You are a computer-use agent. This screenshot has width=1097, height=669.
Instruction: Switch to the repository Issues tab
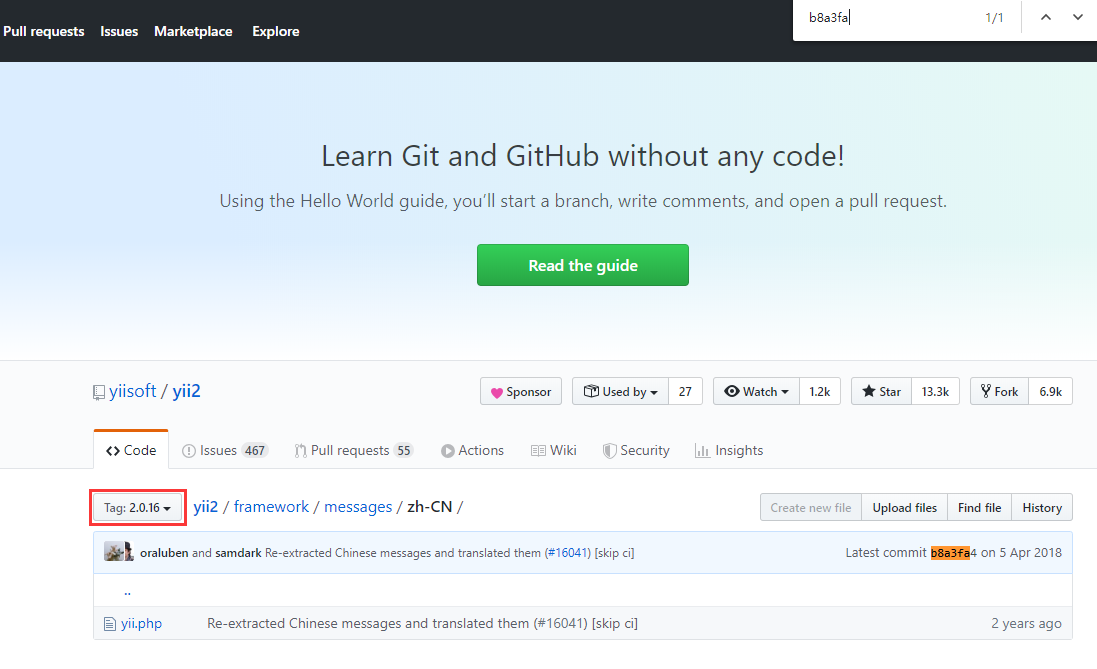(x=225, y=450)
